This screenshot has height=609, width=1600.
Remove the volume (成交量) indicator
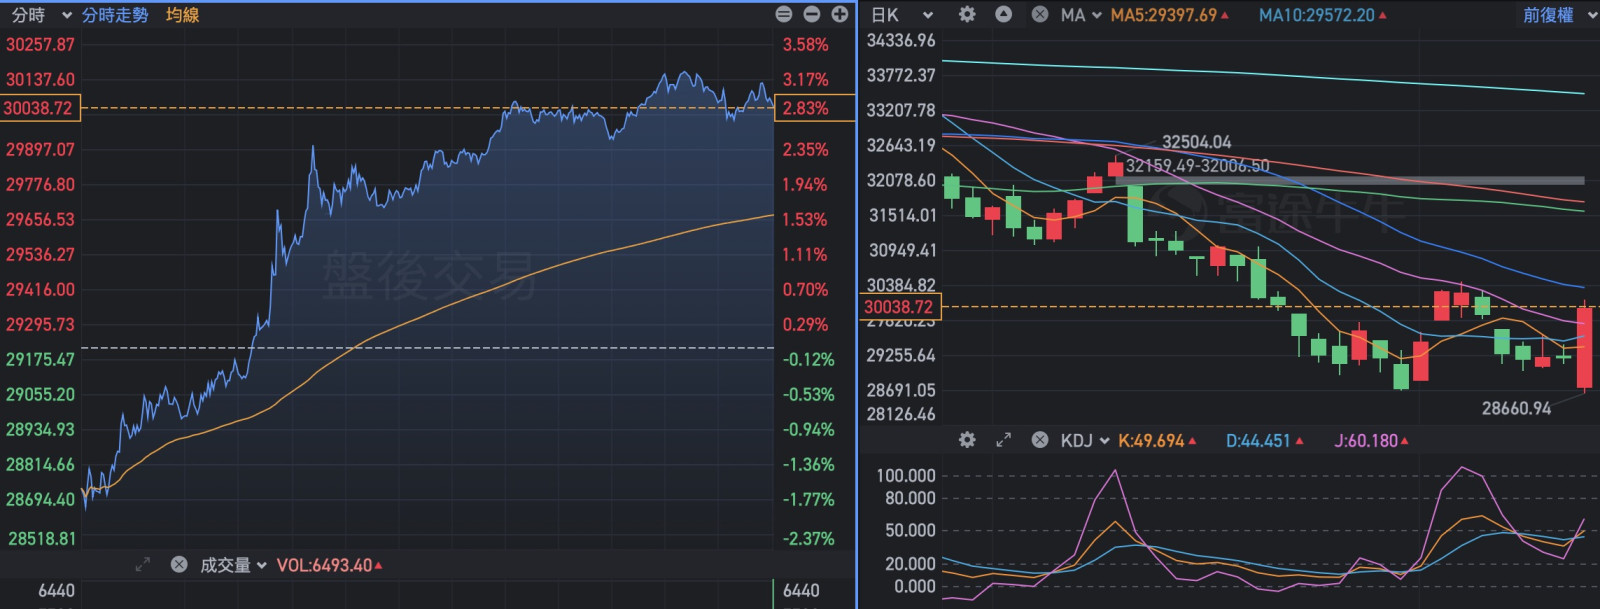pyautogui.click(x=179, y=565)
